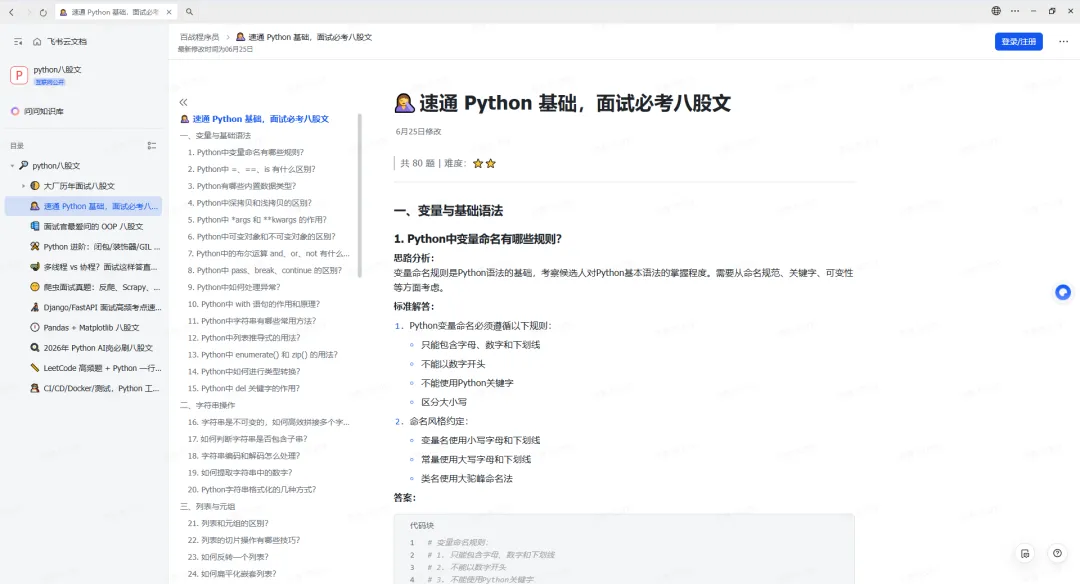This screenshot has height=584, width=1080.
Task: Open the help question-mark icon
Action: coord(1057,553)
